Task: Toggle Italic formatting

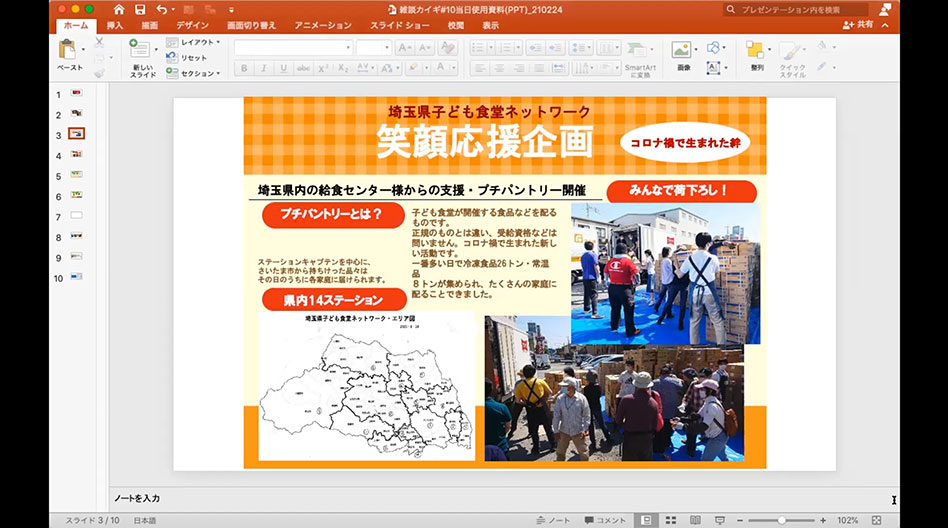Action: tap(265, 68)
